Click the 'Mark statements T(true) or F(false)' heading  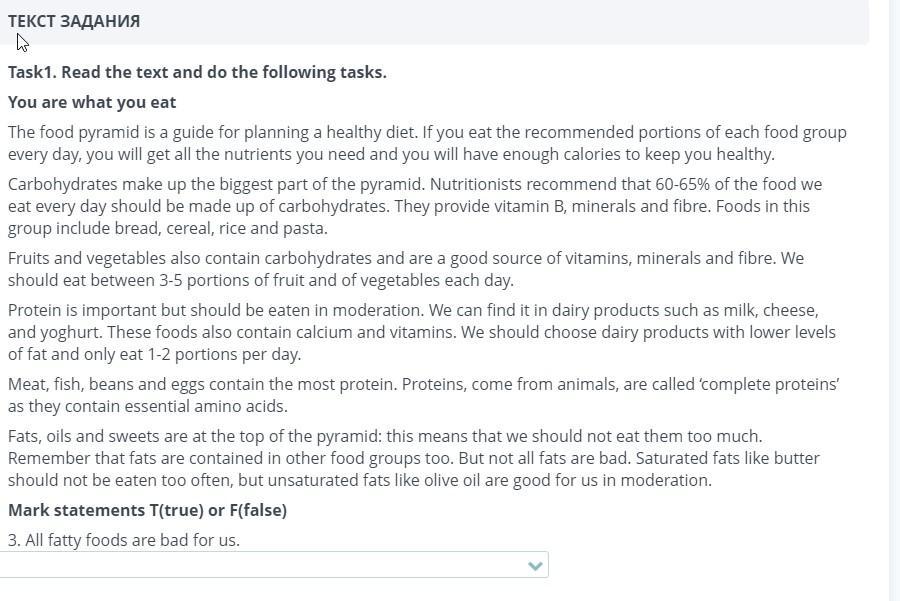(147, 510)
